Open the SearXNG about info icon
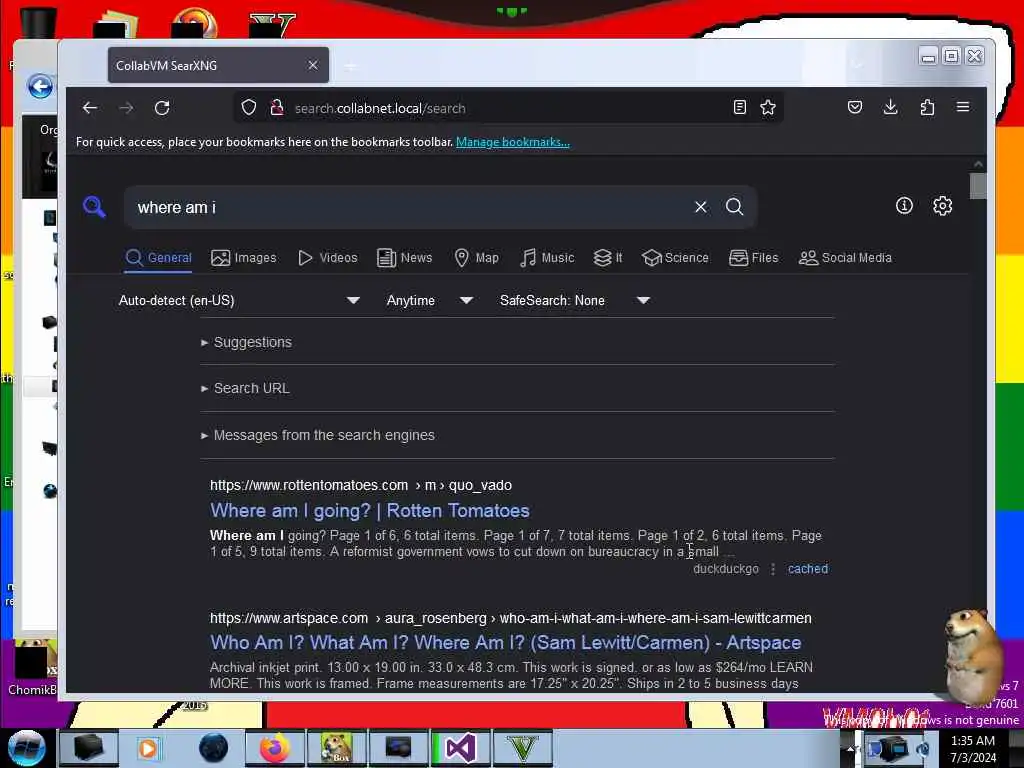The width and height of the screenshot is (1024, 768). [904, 206]
